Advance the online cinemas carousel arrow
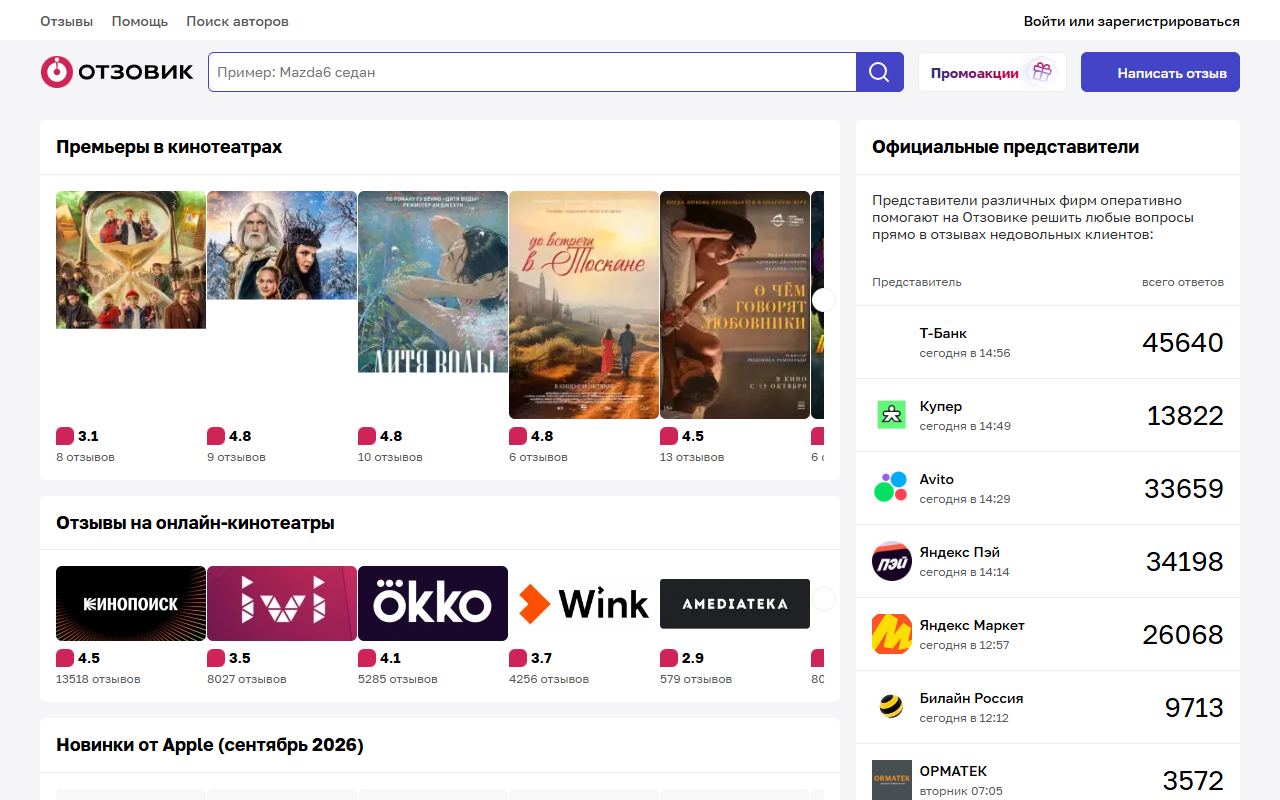This screenshot has height=800, width=1280. tap(823, 599)
